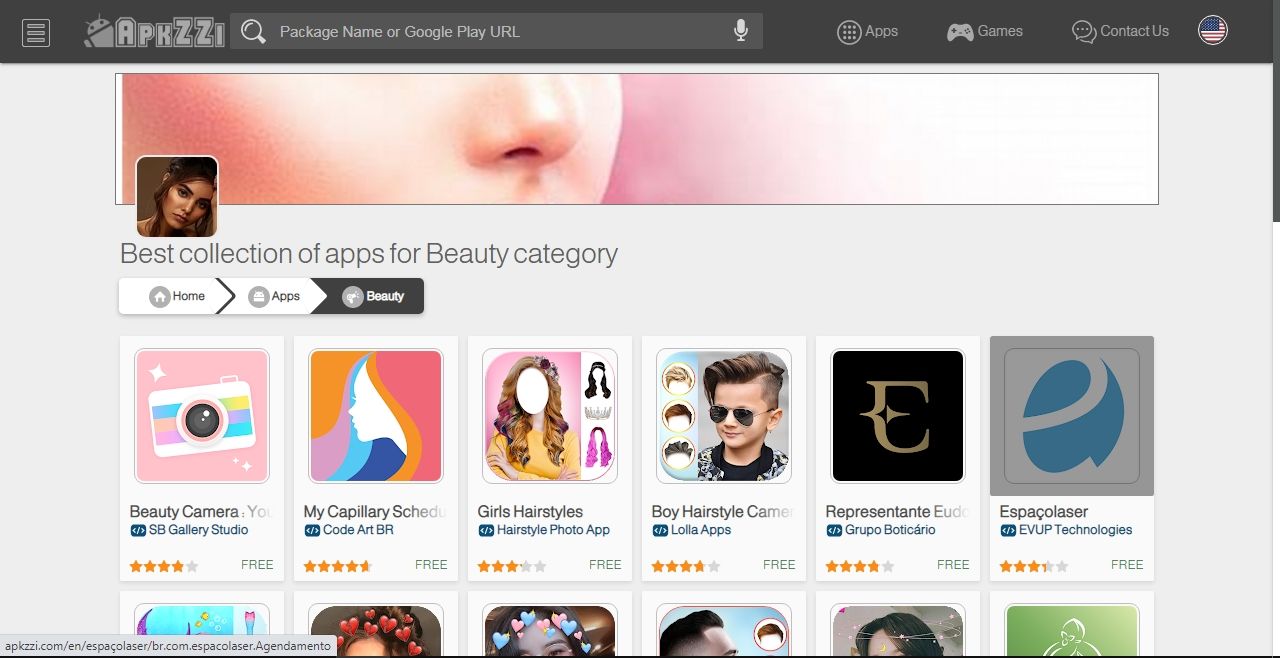The image size is (1280, 658).
Task: Click star rating of Representante Eudora
Action: click(x=860, y=566)
